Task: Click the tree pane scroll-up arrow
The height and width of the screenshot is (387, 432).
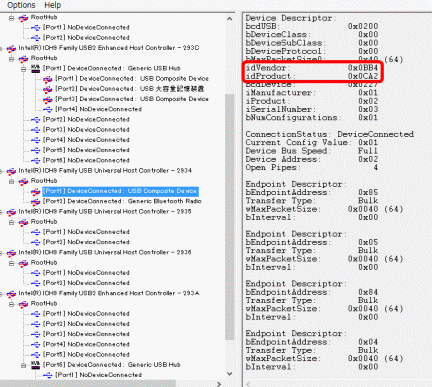Action: click(x=230, y=19)
